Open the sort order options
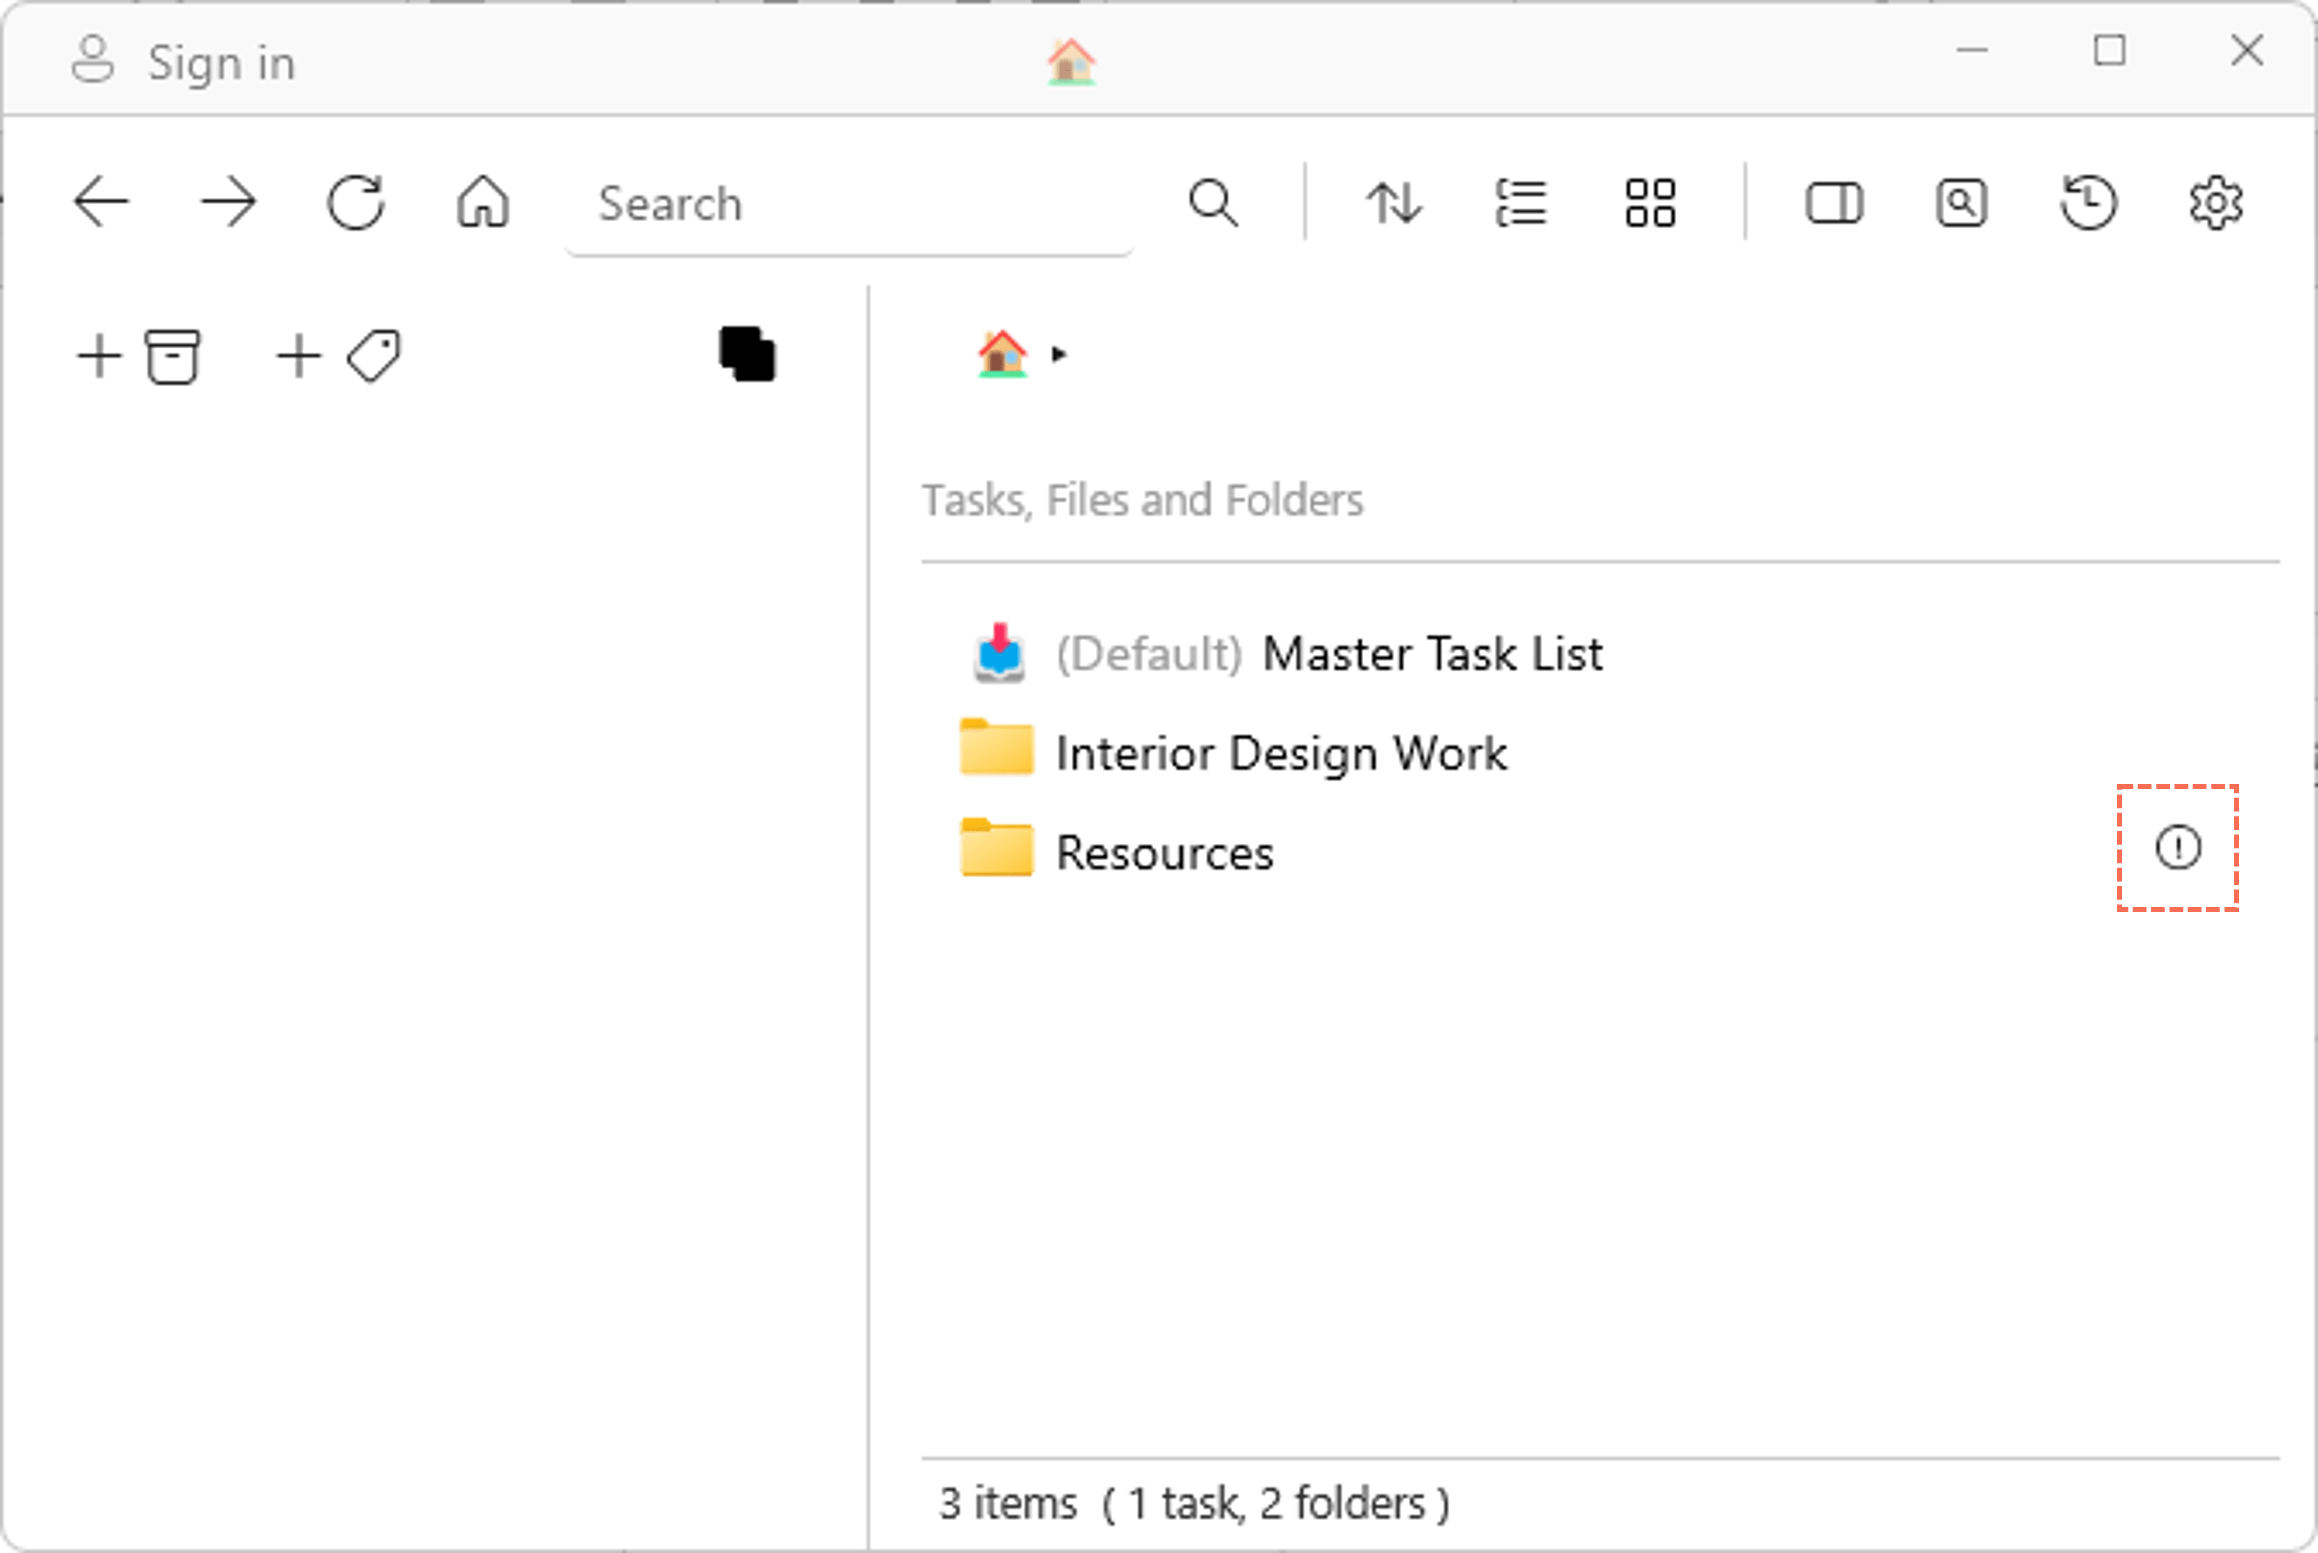Image resolution: width=2318 pixels, height=1553 pixels. (x=1394, y=203)
